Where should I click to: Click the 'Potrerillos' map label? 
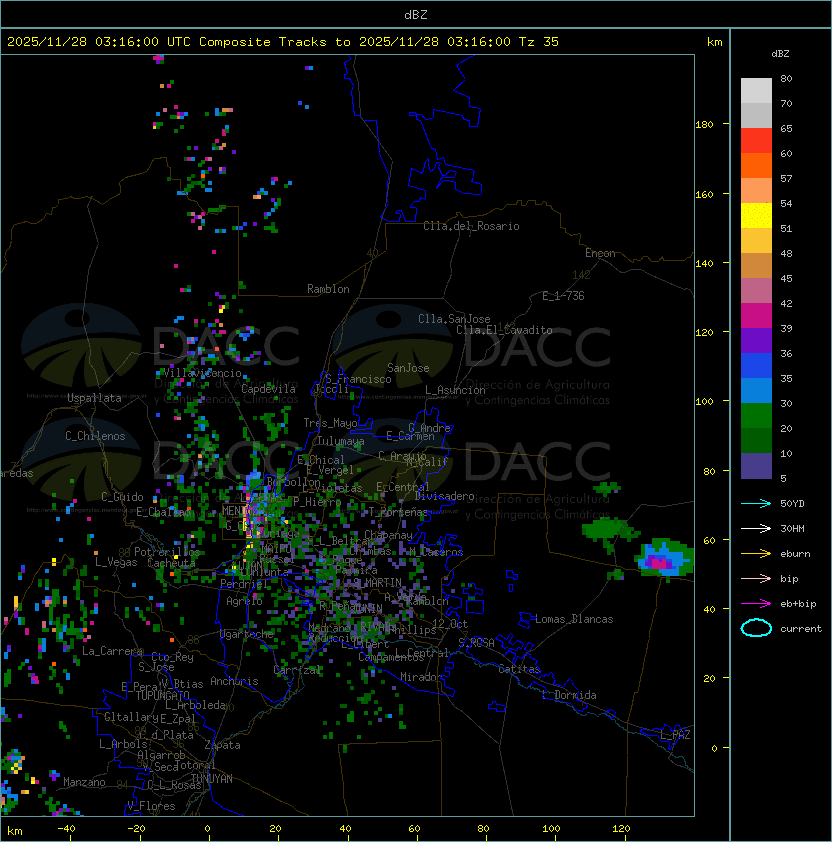point(167,552)
